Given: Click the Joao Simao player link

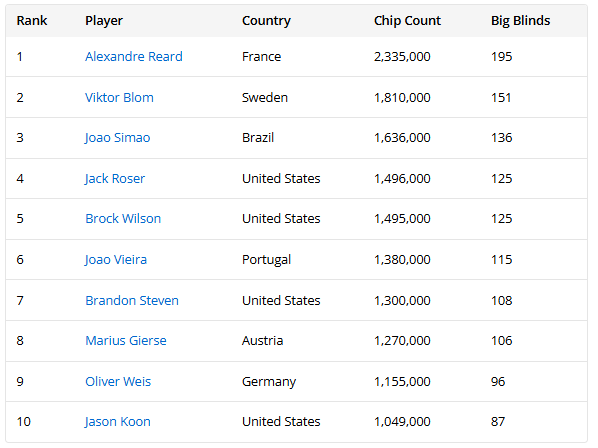Looking at the screenshot, I should (x=117, y=138).
